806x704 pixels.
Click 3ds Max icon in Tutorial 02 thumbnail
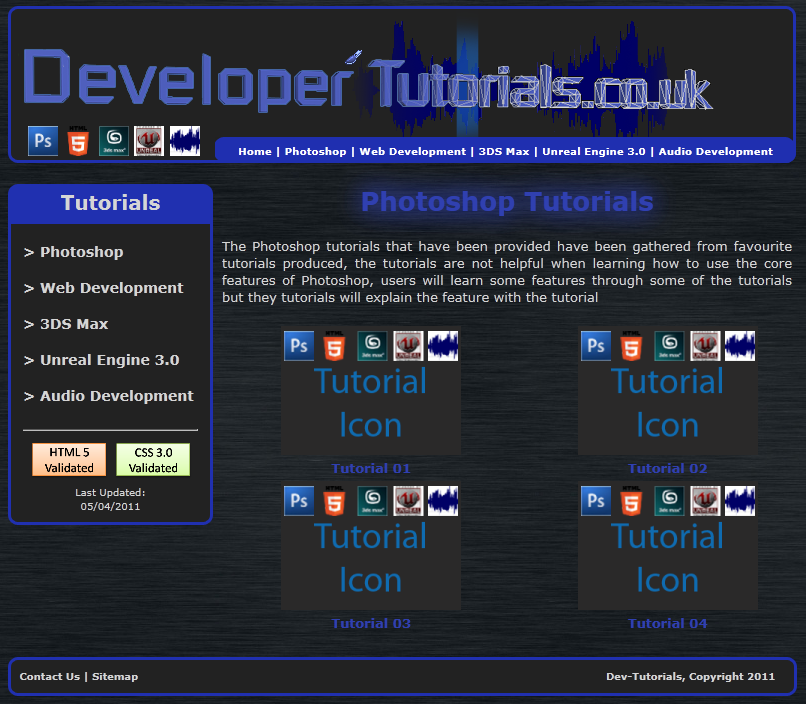tap(669, 346)
